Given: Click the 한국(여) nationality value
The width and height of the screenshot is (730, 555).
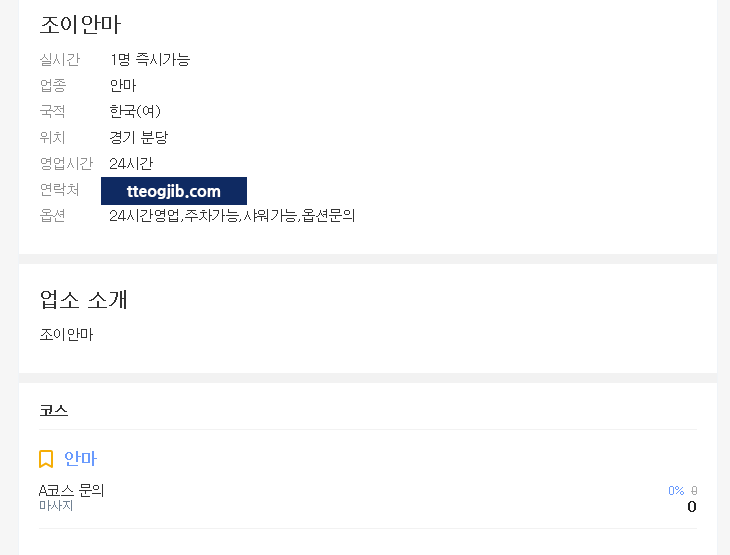Looking at the screenshot, I should [135, 111].
